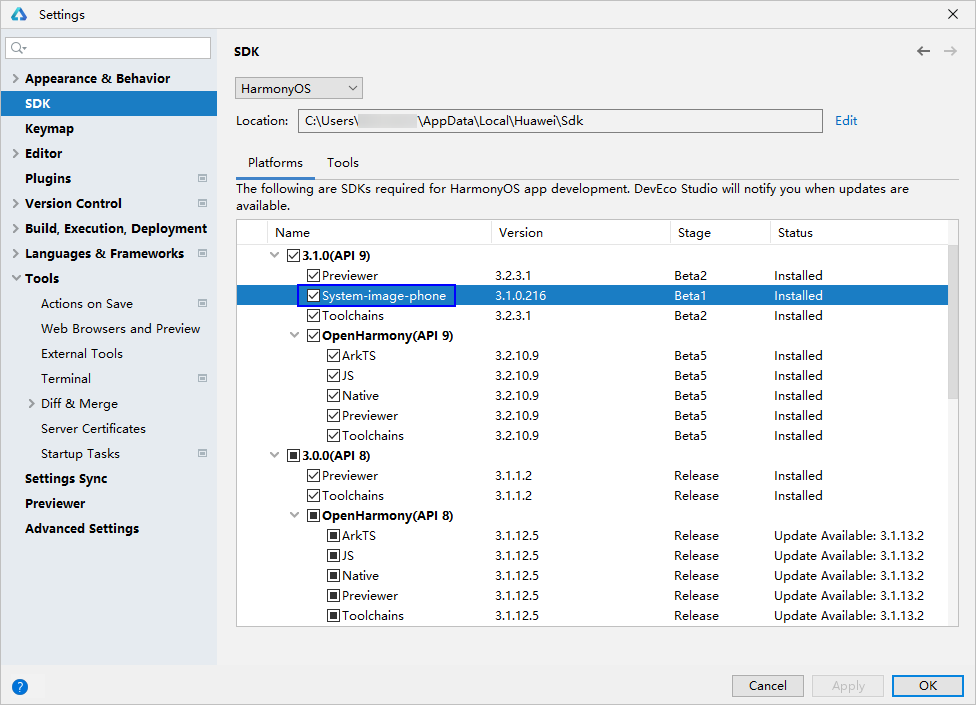This screenshot has width=976, height=705.
Task: Toggle OpenHarmony(API 9) checkbox
Action: click(x=314, y=336)
